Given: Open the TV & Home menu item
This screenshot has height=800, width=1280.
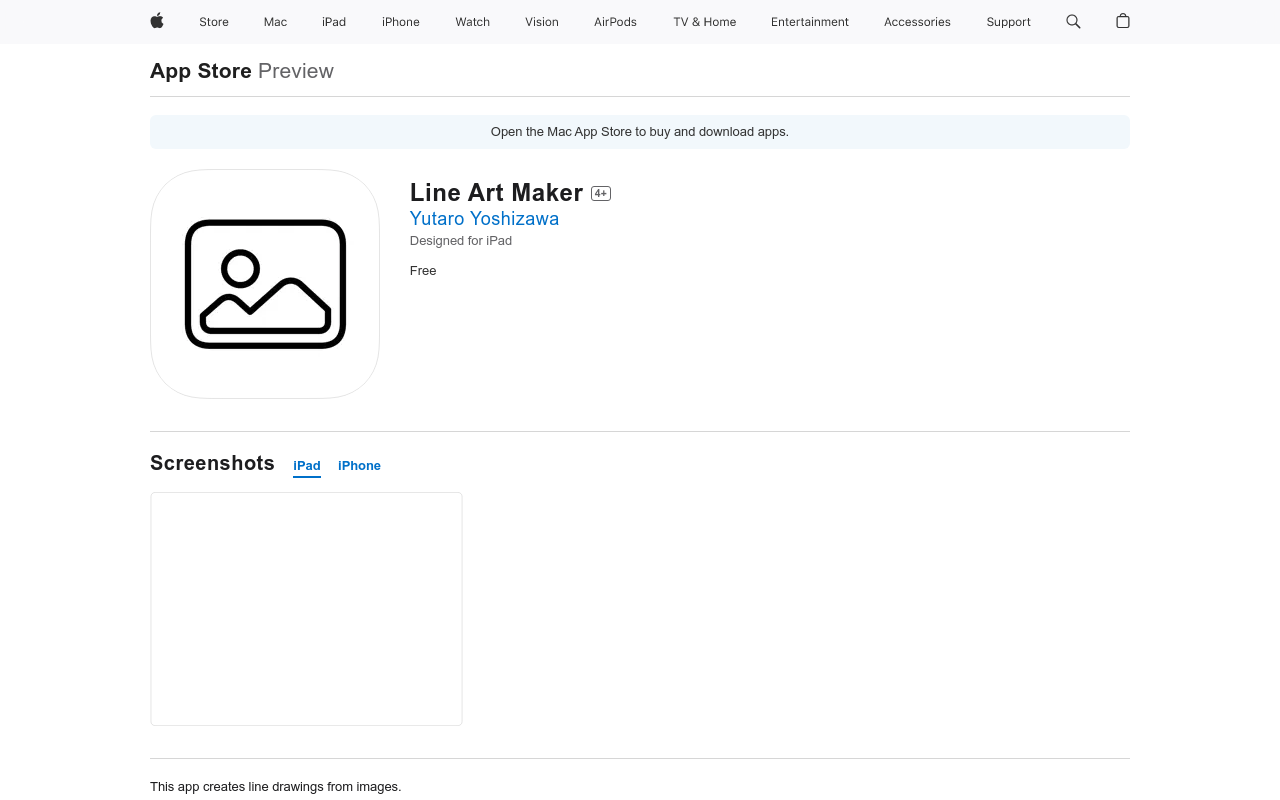Looking at the screenshot, I should coord(705,22).
